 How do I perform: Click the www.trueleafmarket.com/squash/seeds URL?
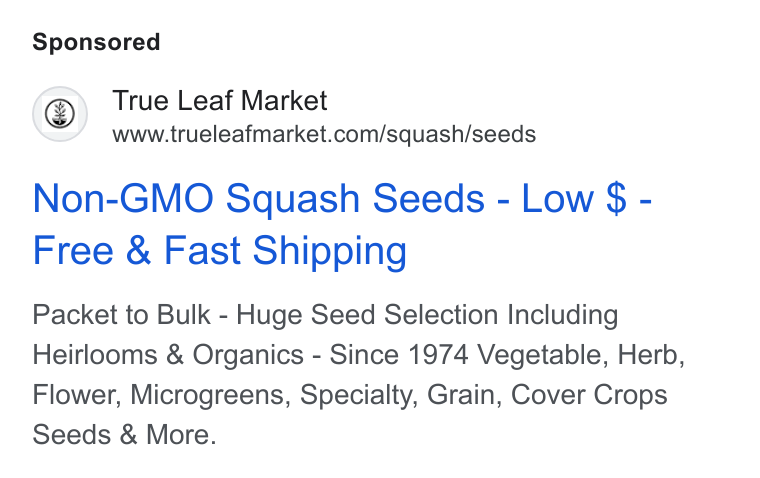coord(324,134)
